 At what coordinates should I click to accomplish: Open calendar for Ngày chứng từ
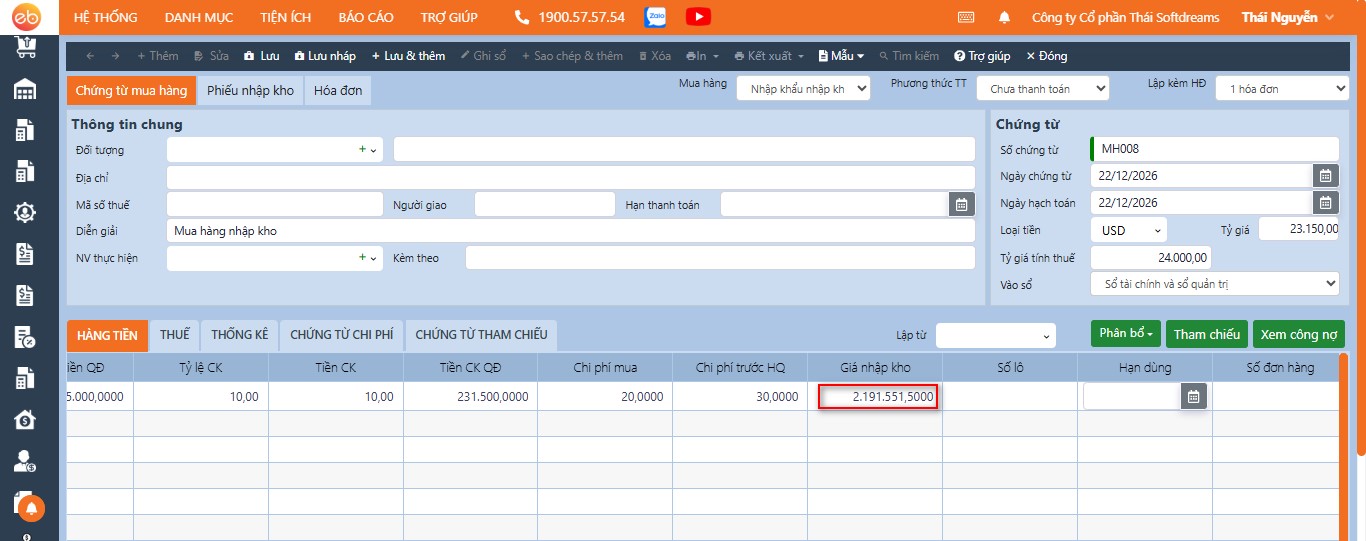point(1325,176)
